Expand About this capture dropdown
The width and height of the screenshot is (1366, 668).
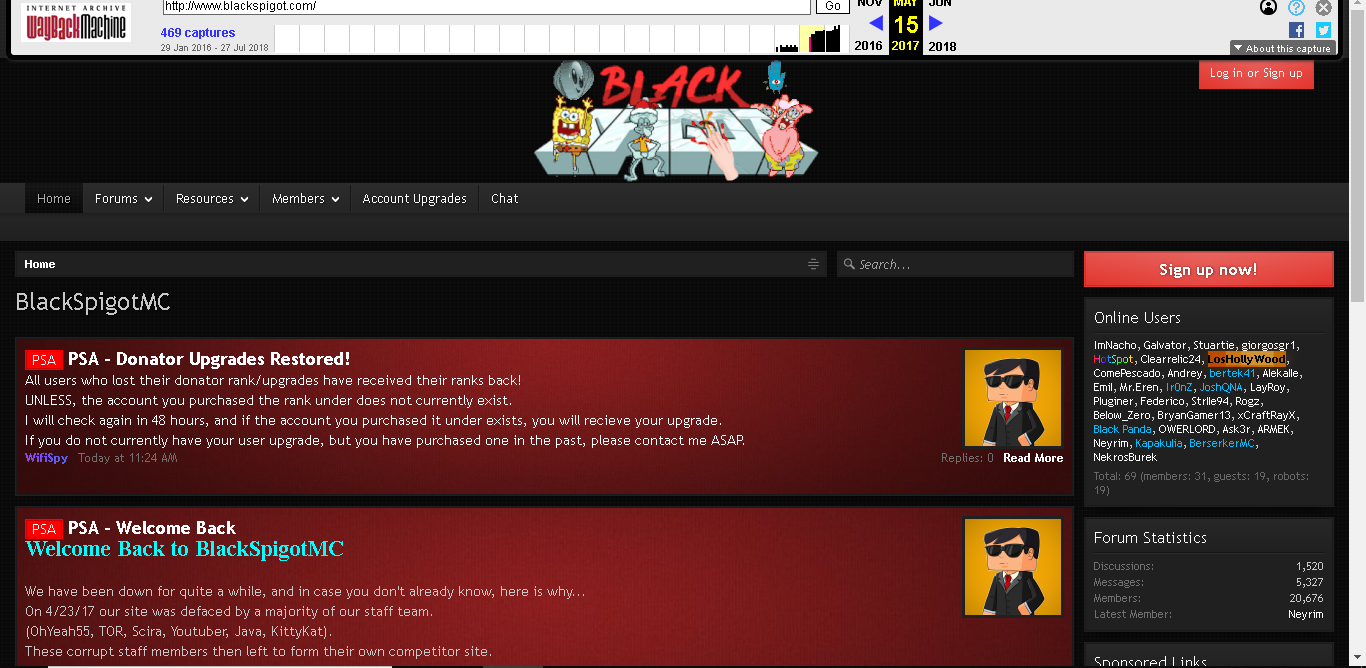point(1283,48)
